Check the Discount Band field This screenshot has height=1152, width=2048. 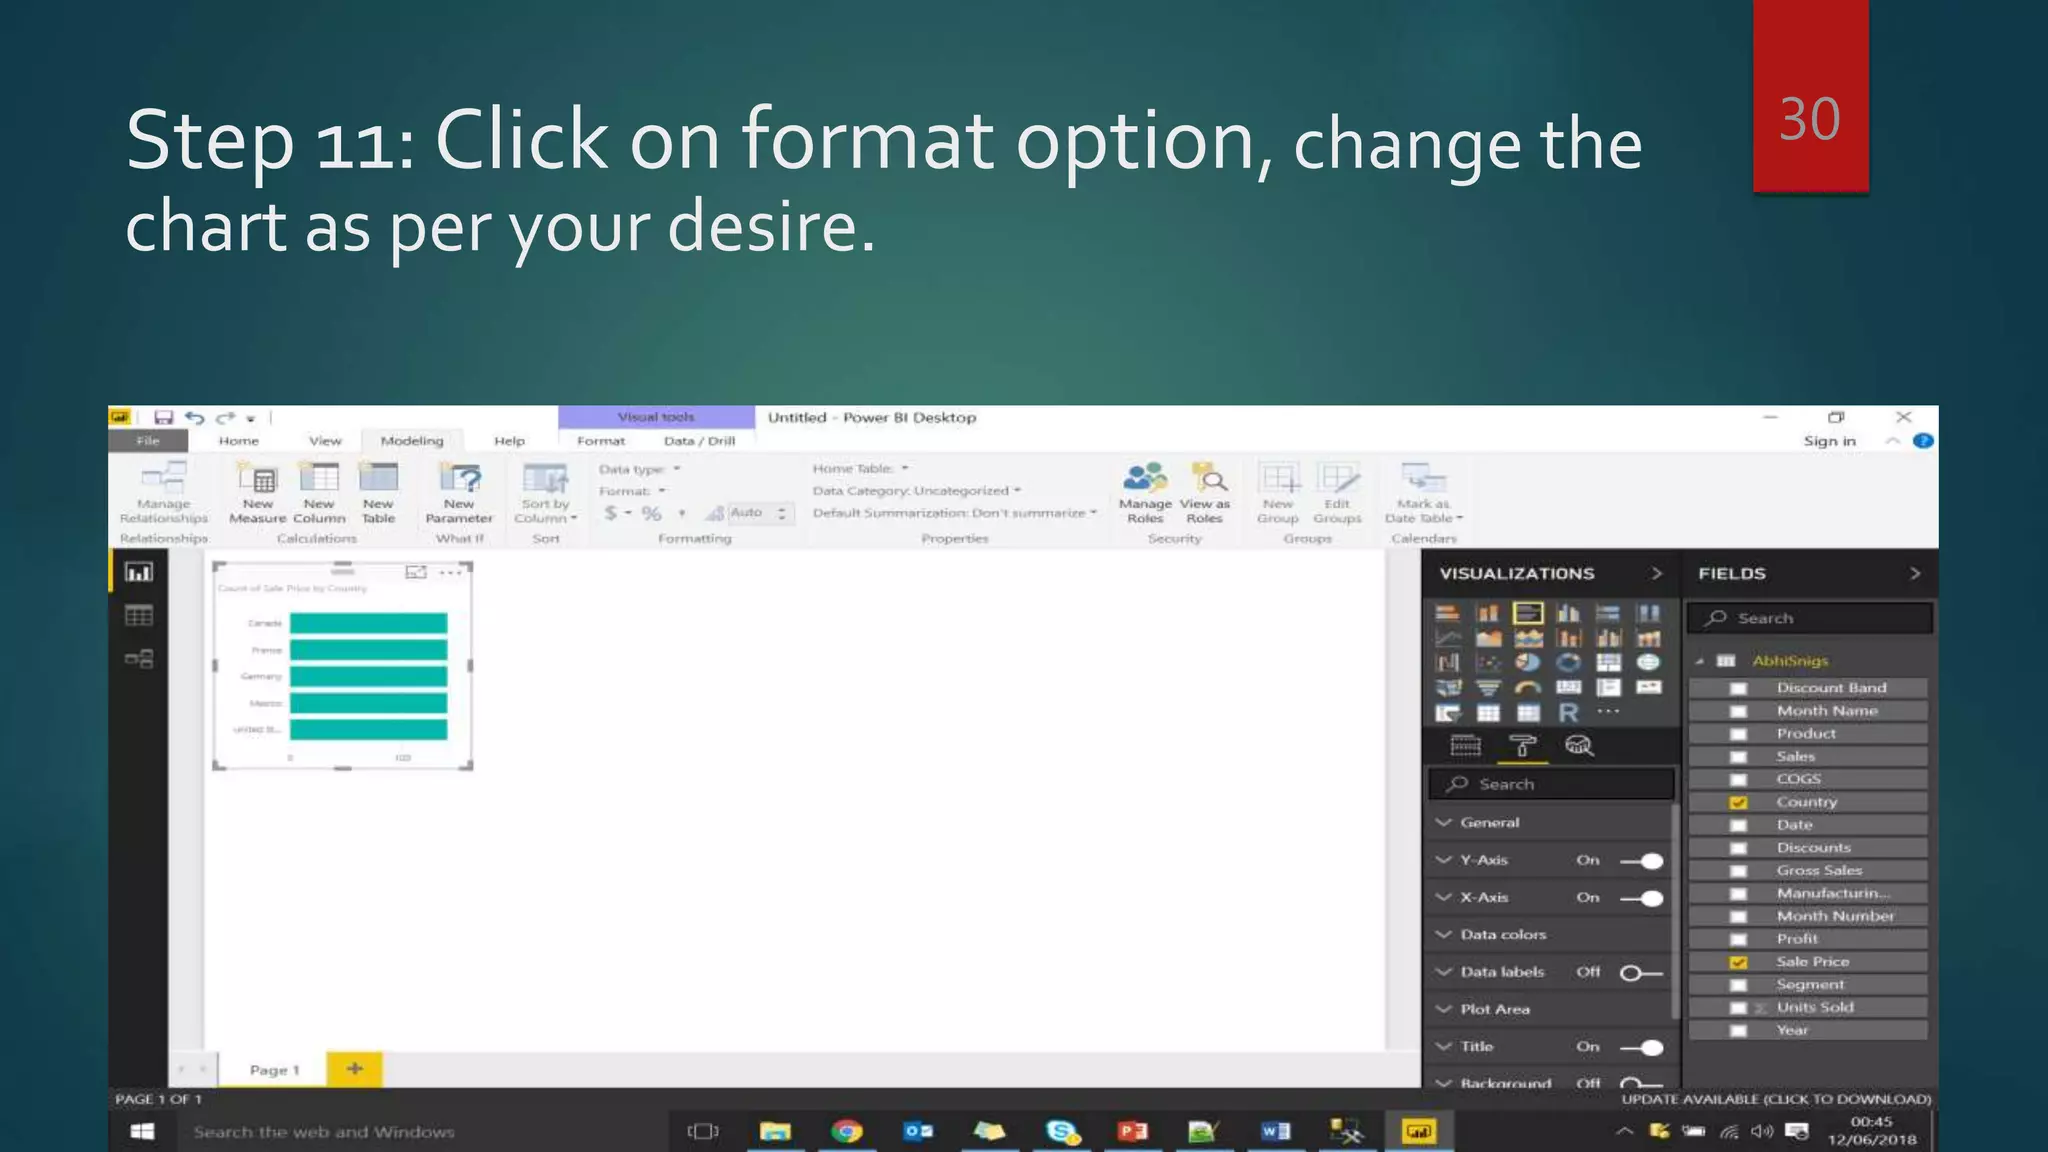1738,688
